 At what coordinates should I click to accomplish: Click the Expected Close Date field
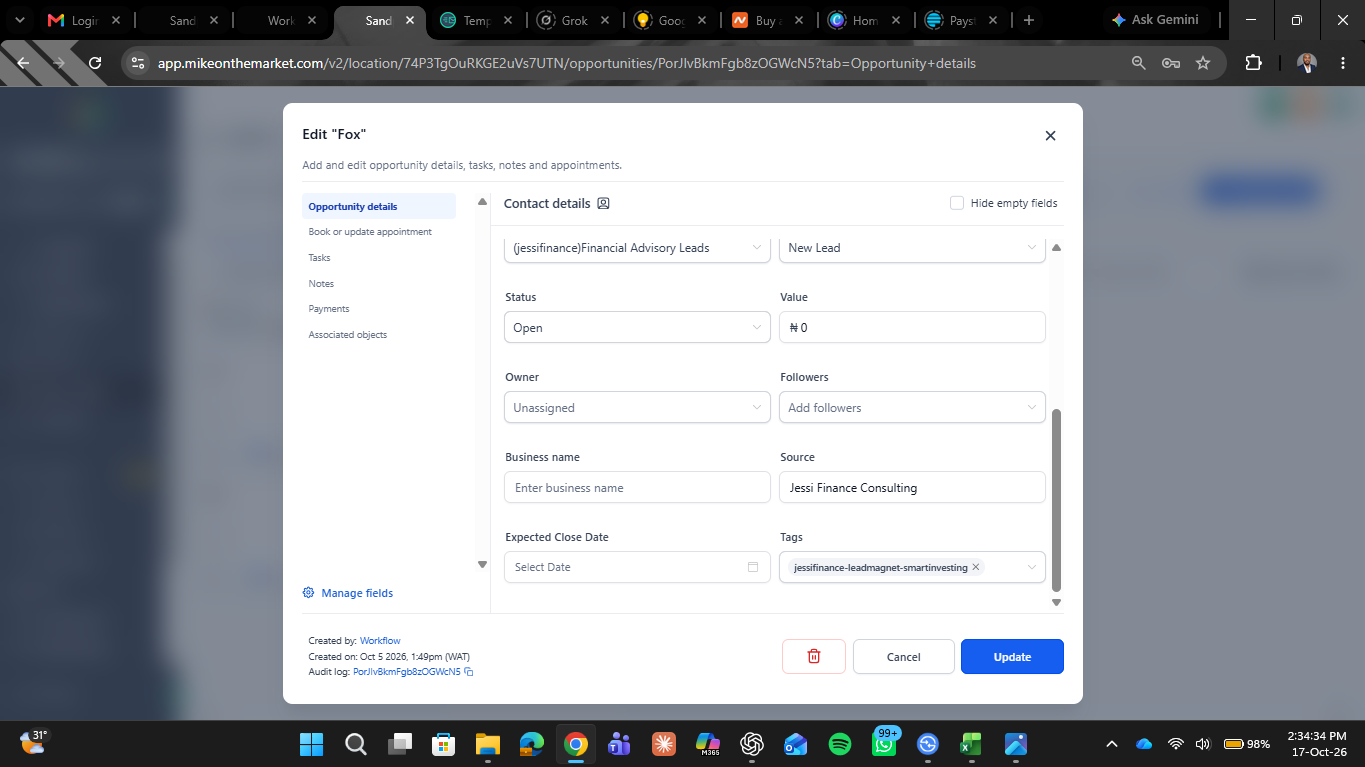pos(637,567)
